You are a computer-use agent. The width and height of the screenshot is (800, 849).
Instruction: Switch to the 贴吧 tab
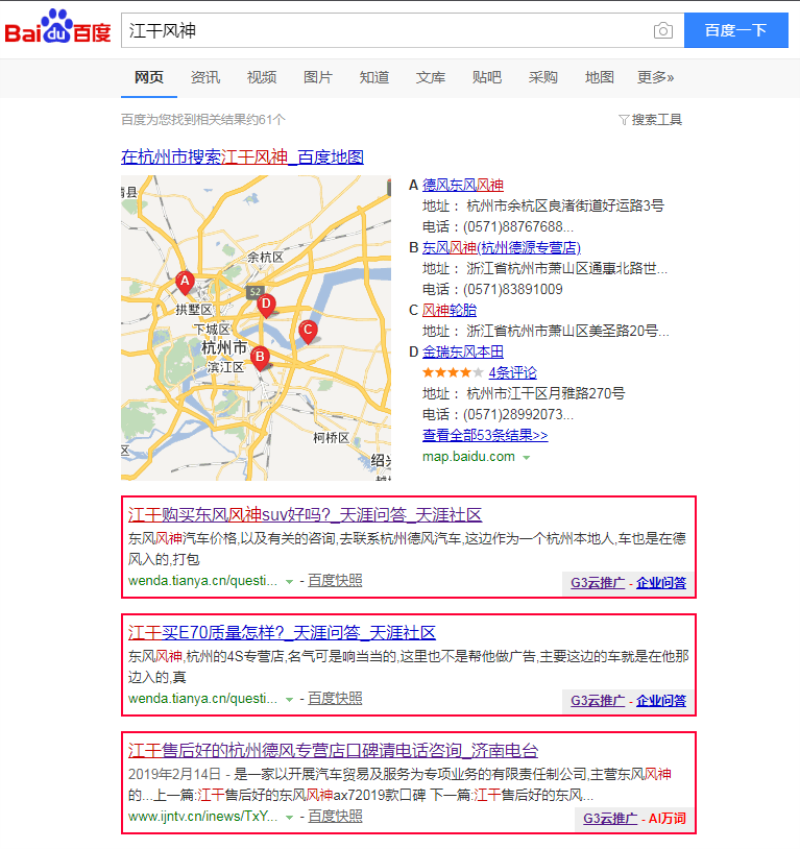(x=487, y=77)
